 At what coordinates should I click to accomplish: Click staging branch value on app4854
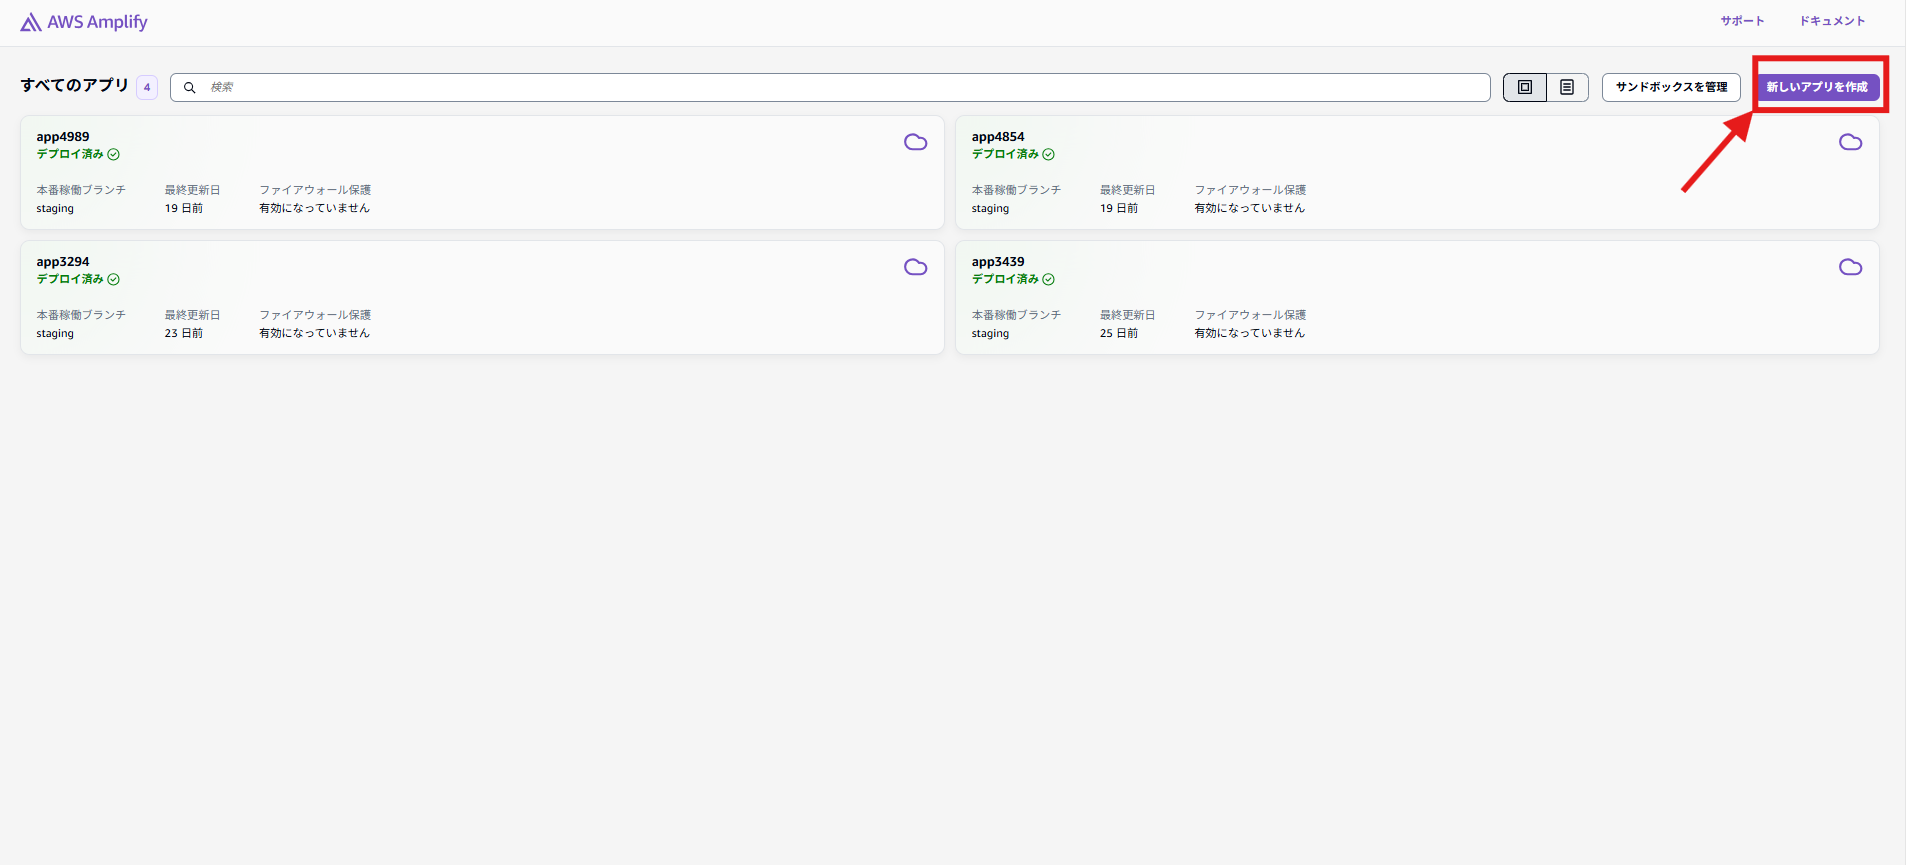coord(990,209)
